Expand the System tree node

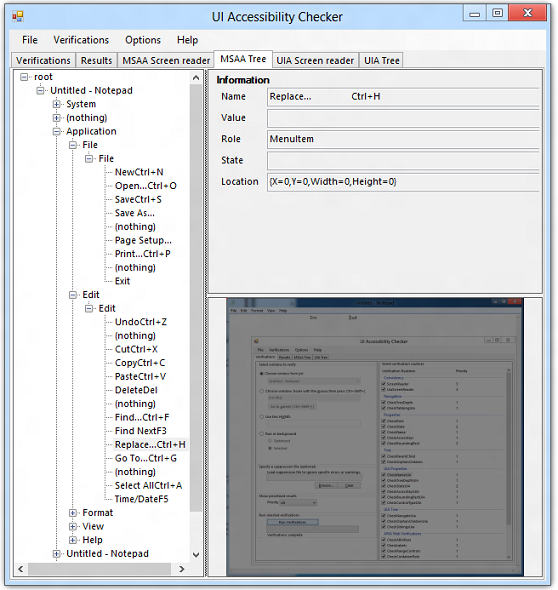click(56, 104)
